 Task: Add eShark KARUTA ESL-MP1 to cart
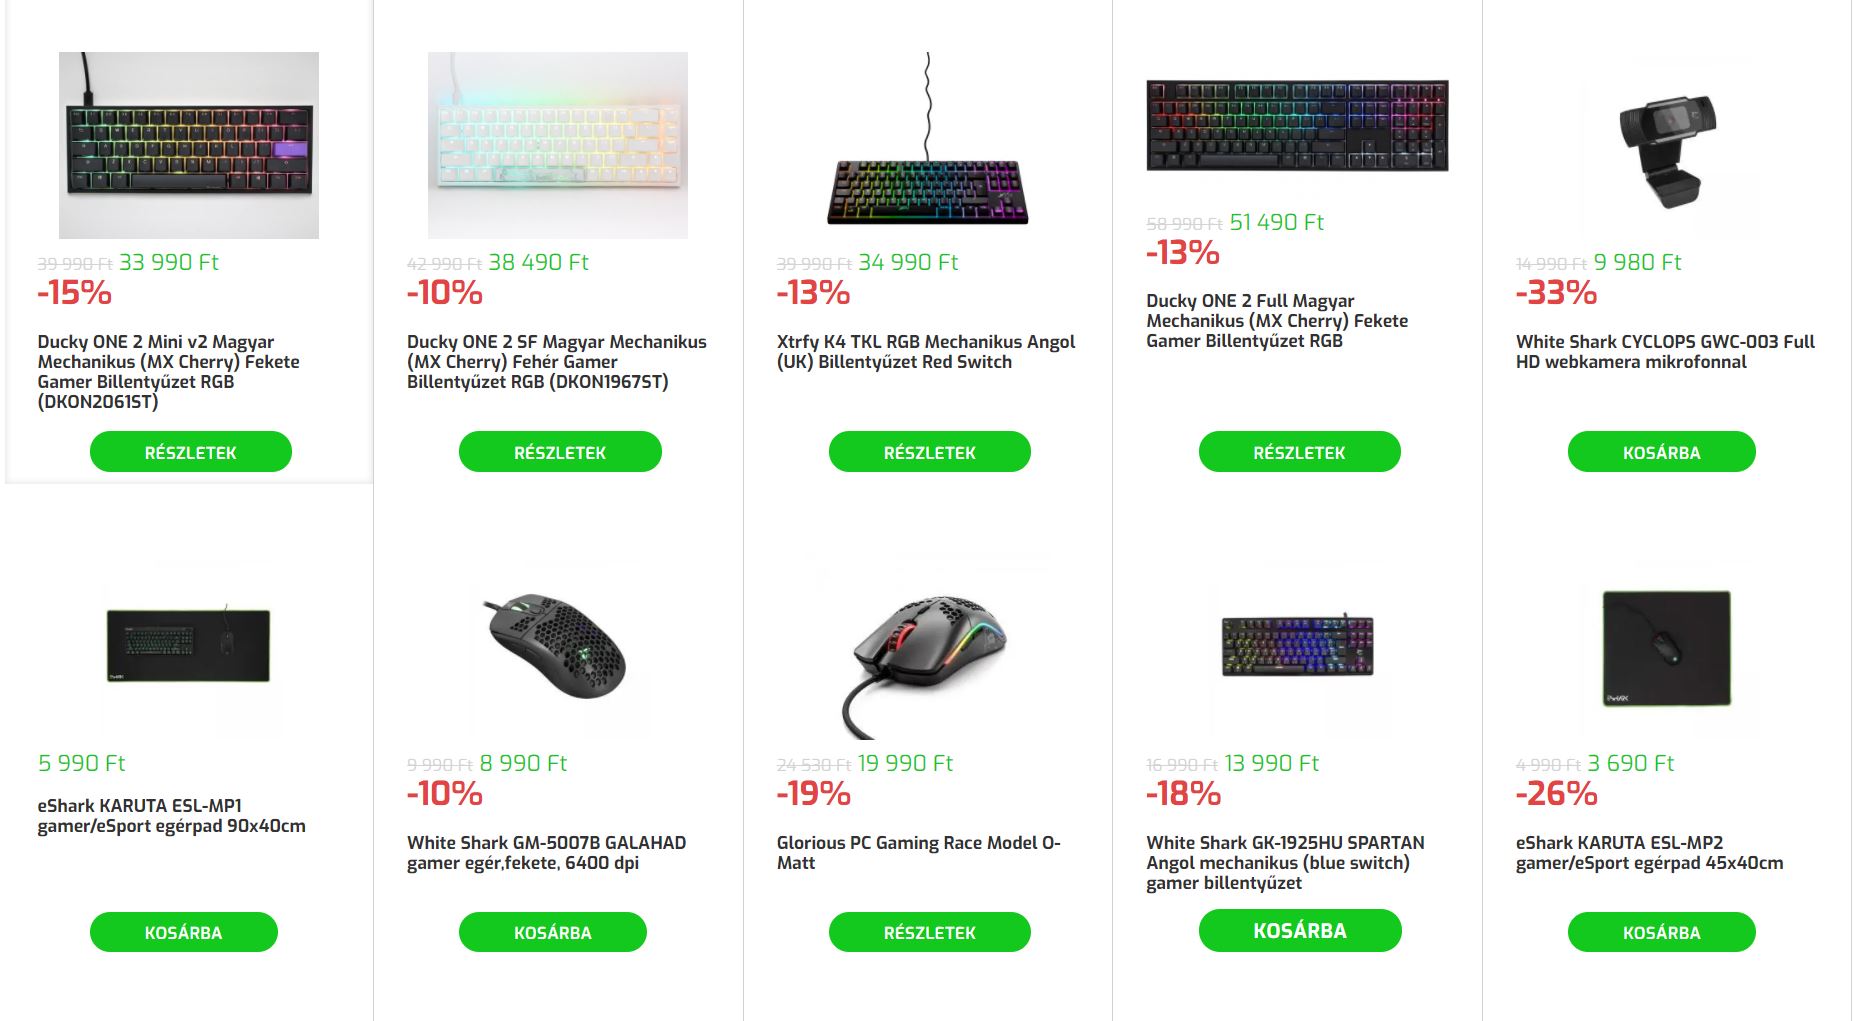tap(183, 932)
